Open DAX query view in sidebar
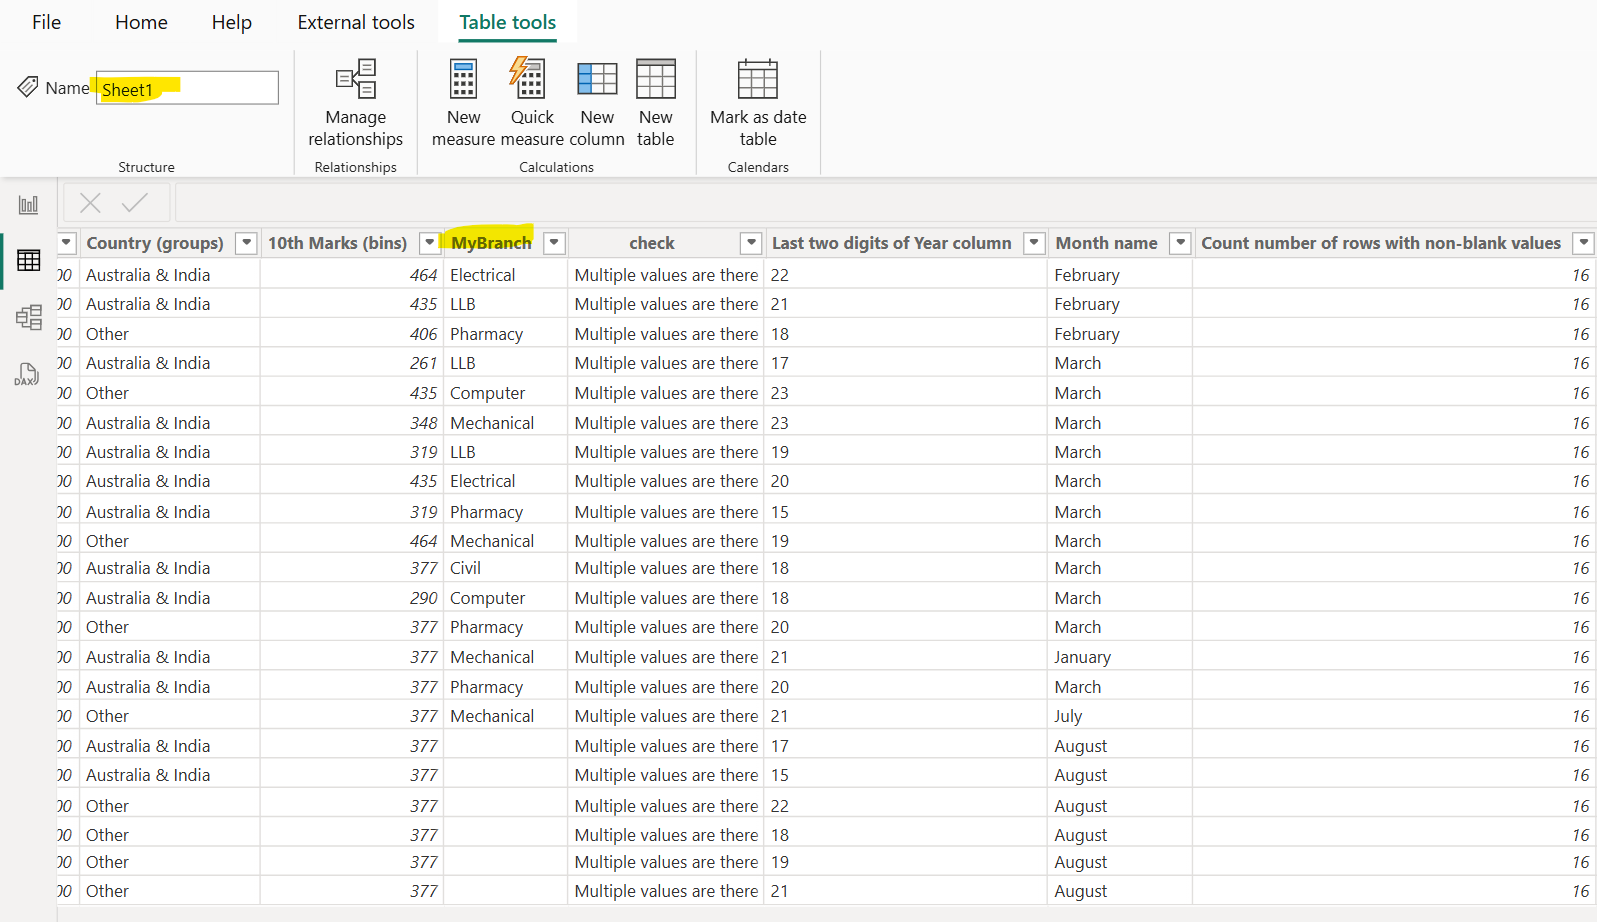 (28, 374)
